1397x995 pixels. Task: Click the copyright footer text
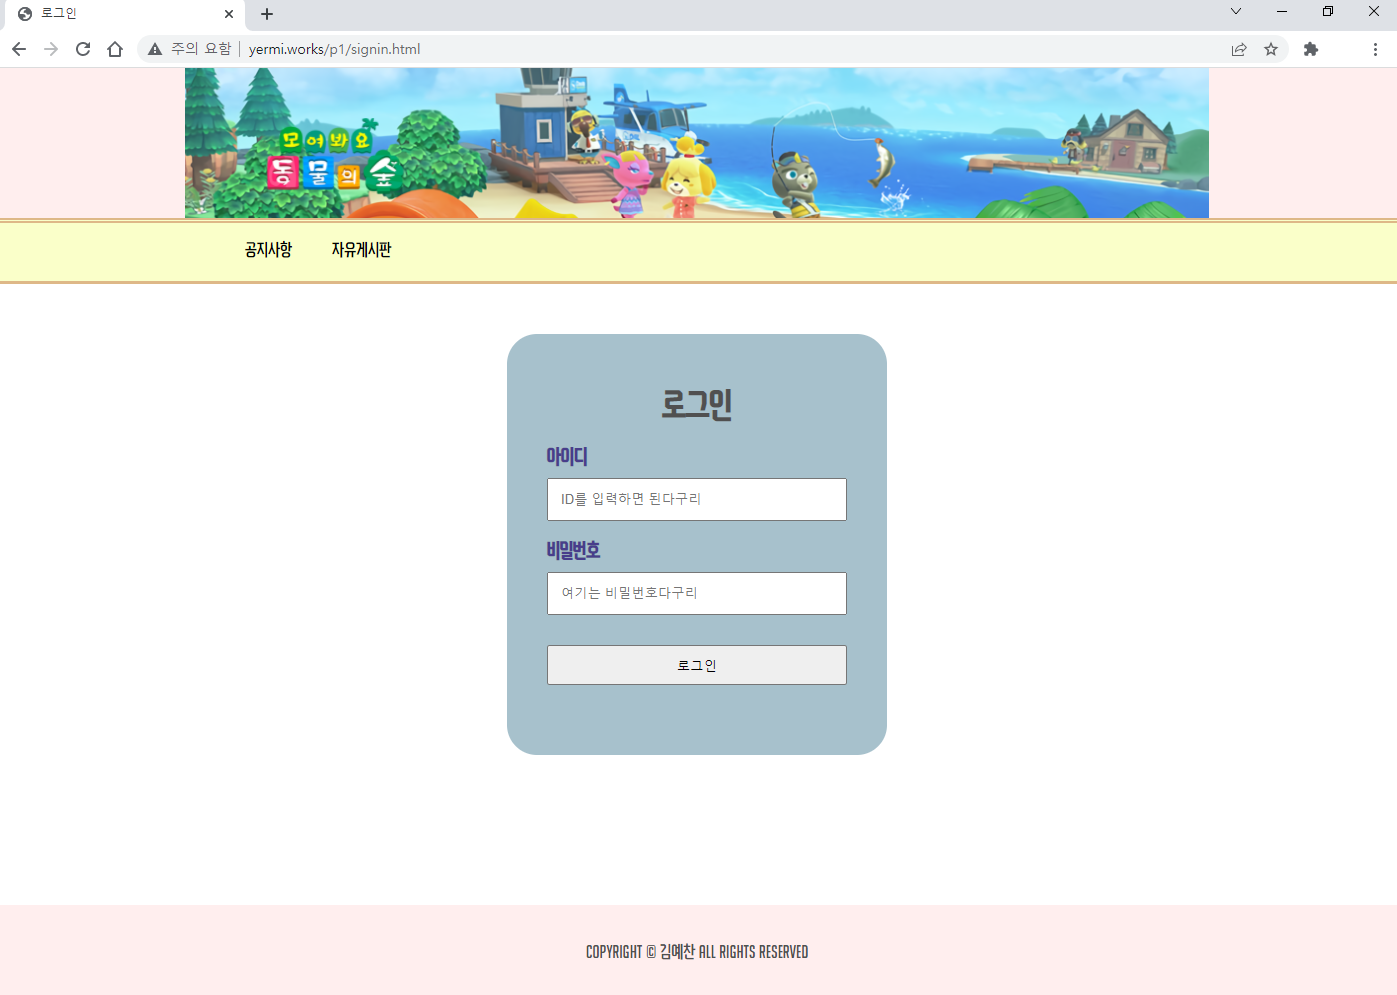coord(697,952)
